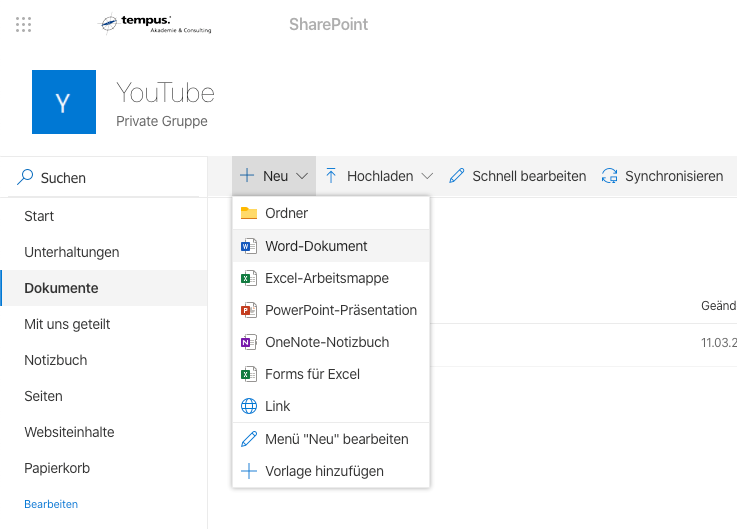Image resolution: width=737 pixels, height=529 pixels.
Task: Click the Bearbeiten navigation link
Action: click(x=51, y=504)
